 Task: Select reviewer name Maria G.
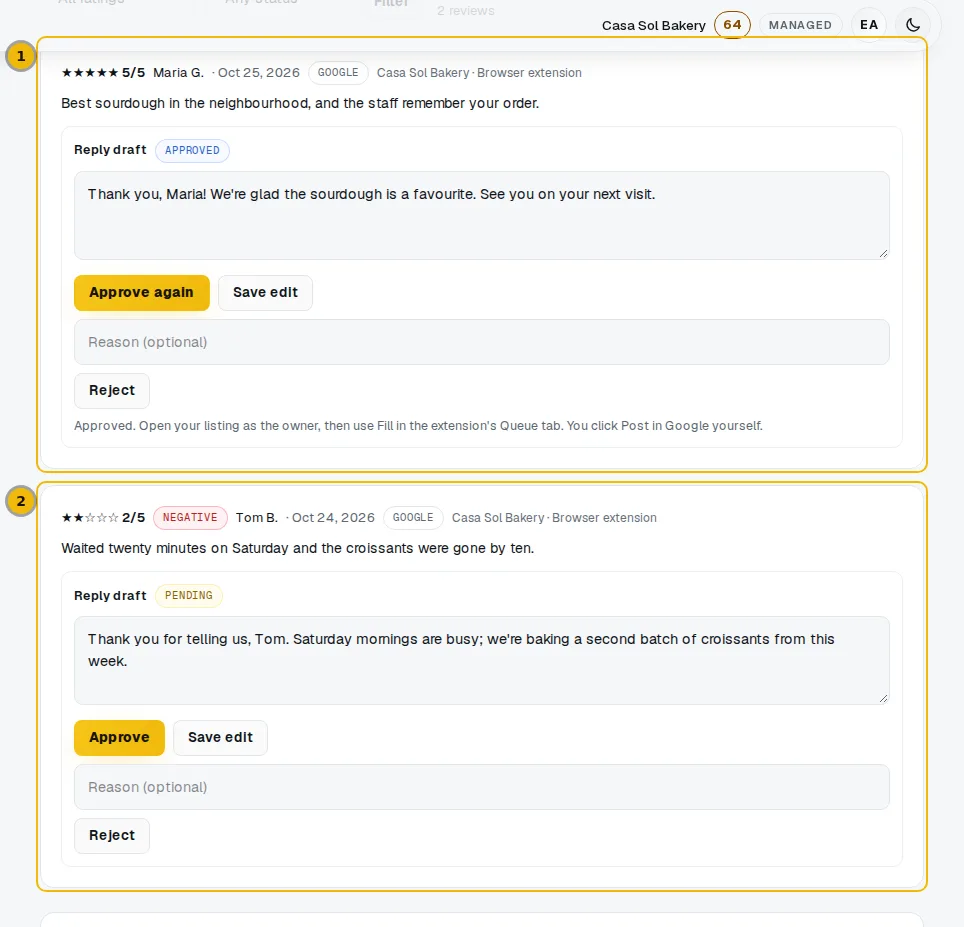(x=178, y=73)
